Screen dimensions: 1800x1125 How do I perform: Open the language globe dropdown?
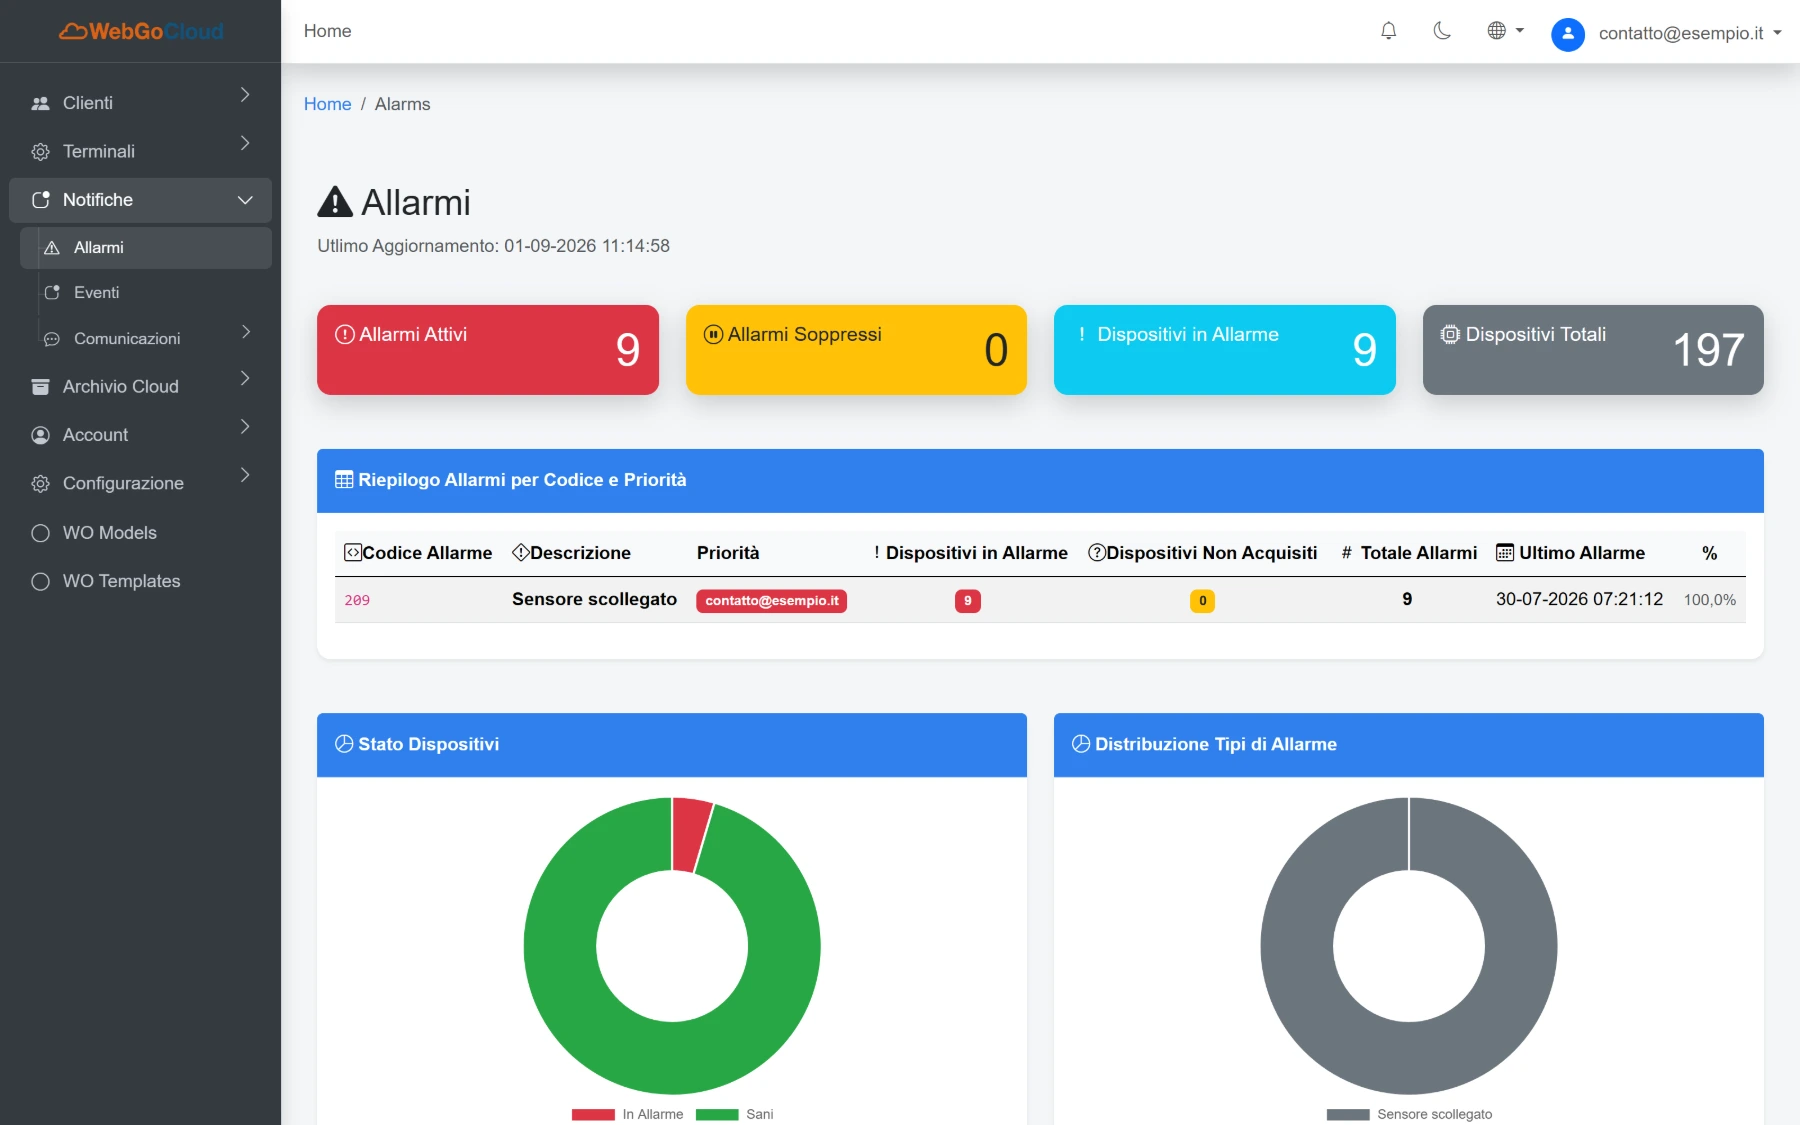pos(1505,31)
